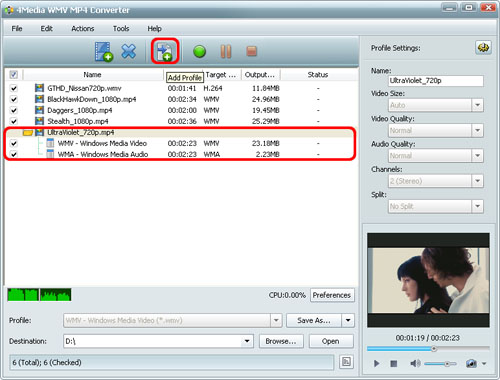Click the Save As... button

point(314,320)
